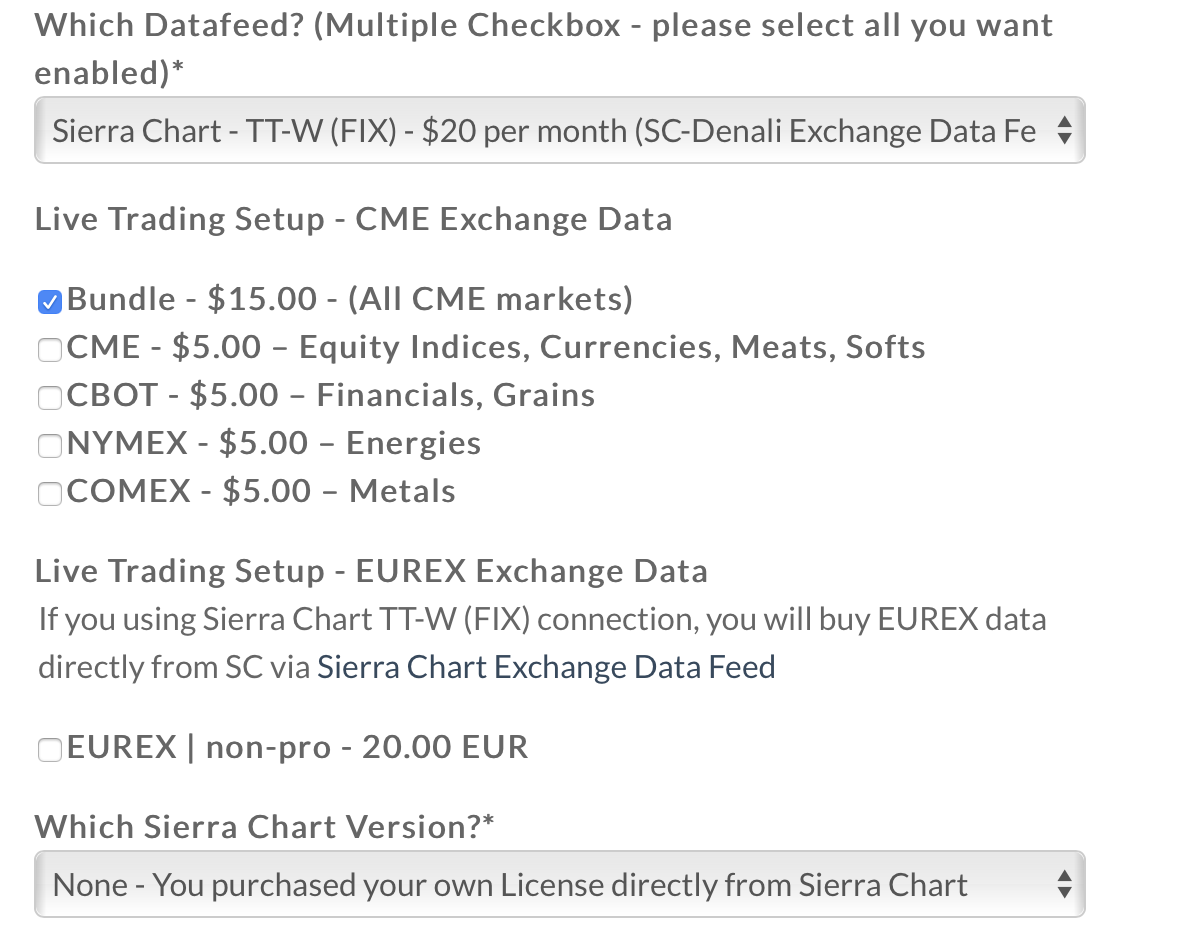
Task: Click the Datafeed dropdown arrow stepper
Action: 1064,131
